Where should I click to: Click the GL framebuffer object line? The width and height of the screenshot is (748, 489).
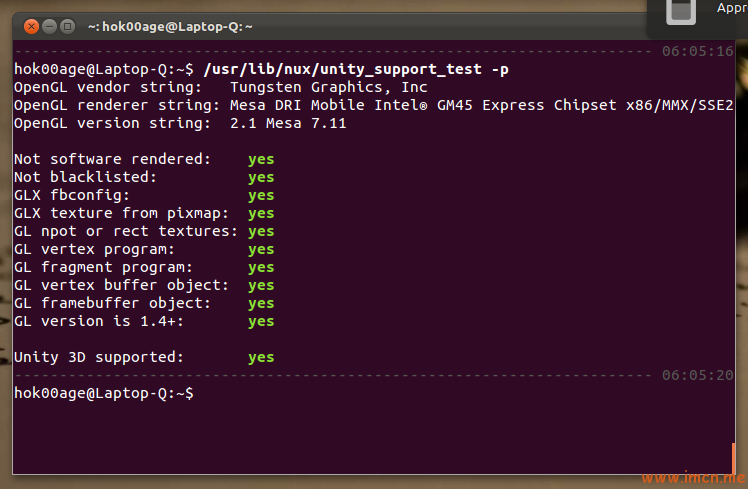tap(144, 303)
